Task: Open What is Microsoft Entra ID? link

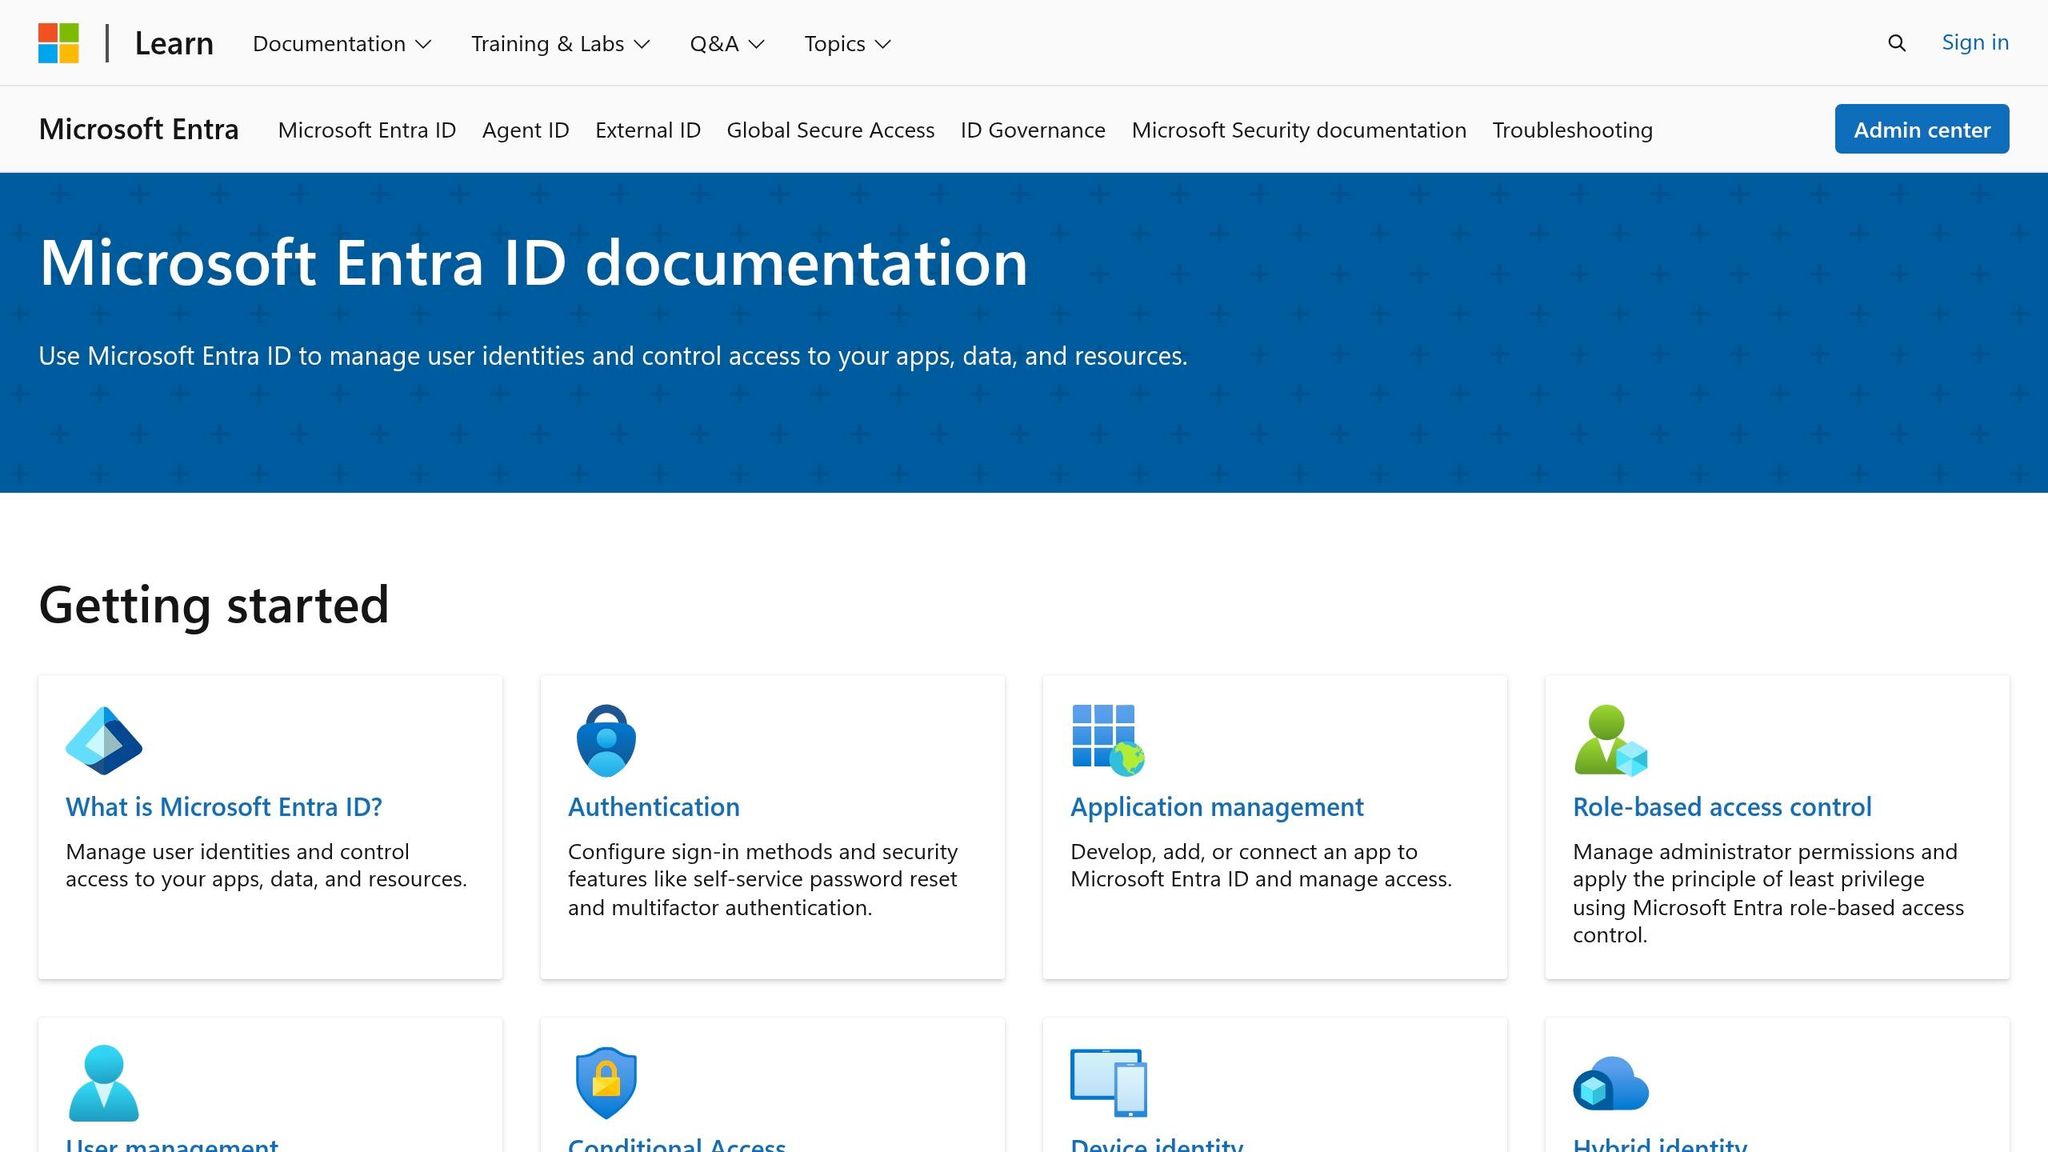Action: coord(224,807)
